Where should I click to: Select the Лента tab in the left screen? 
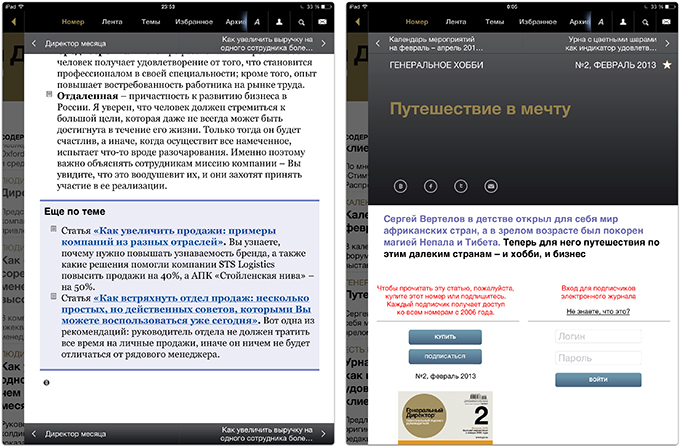point(112,22)
